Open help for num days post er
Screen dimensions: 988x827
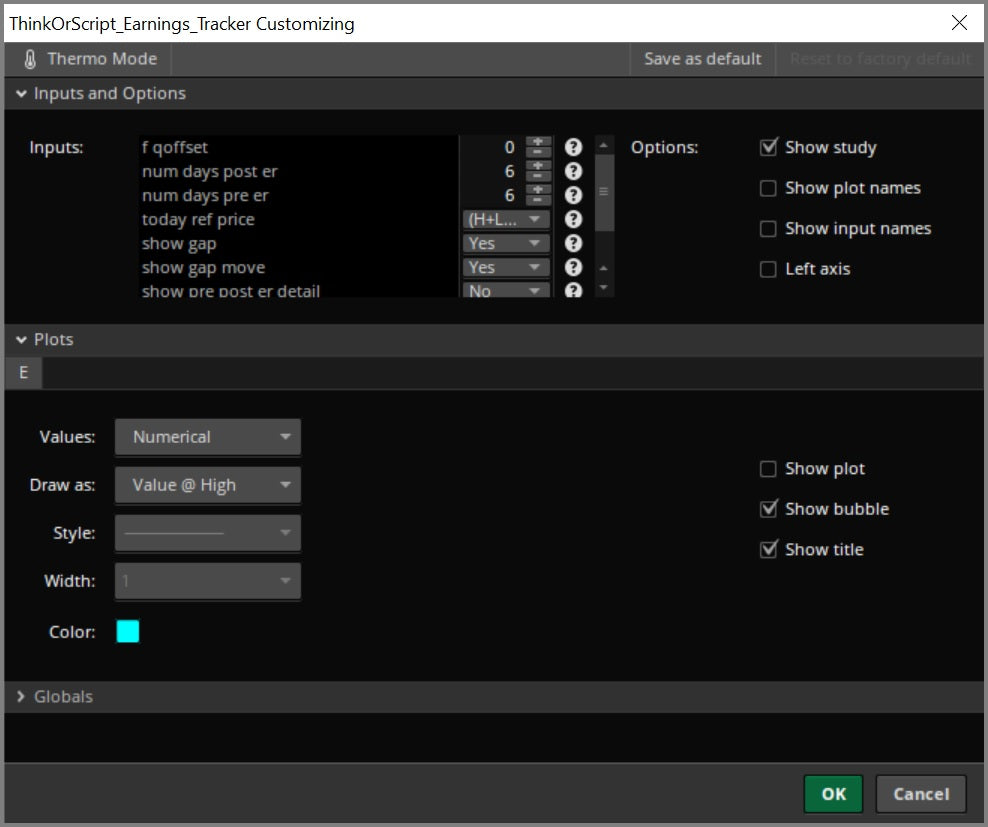[x=573, y=171]
